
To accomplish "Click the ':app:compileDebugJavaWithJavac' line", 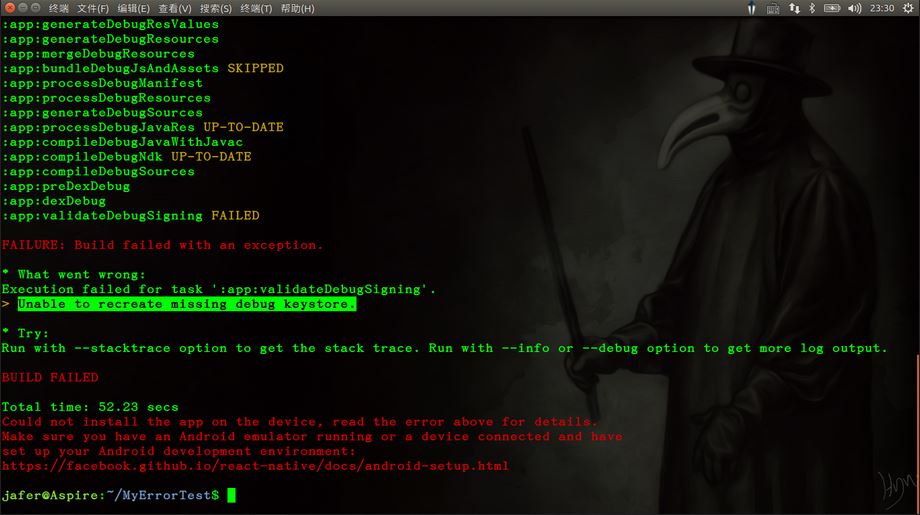I will [122, 142].
